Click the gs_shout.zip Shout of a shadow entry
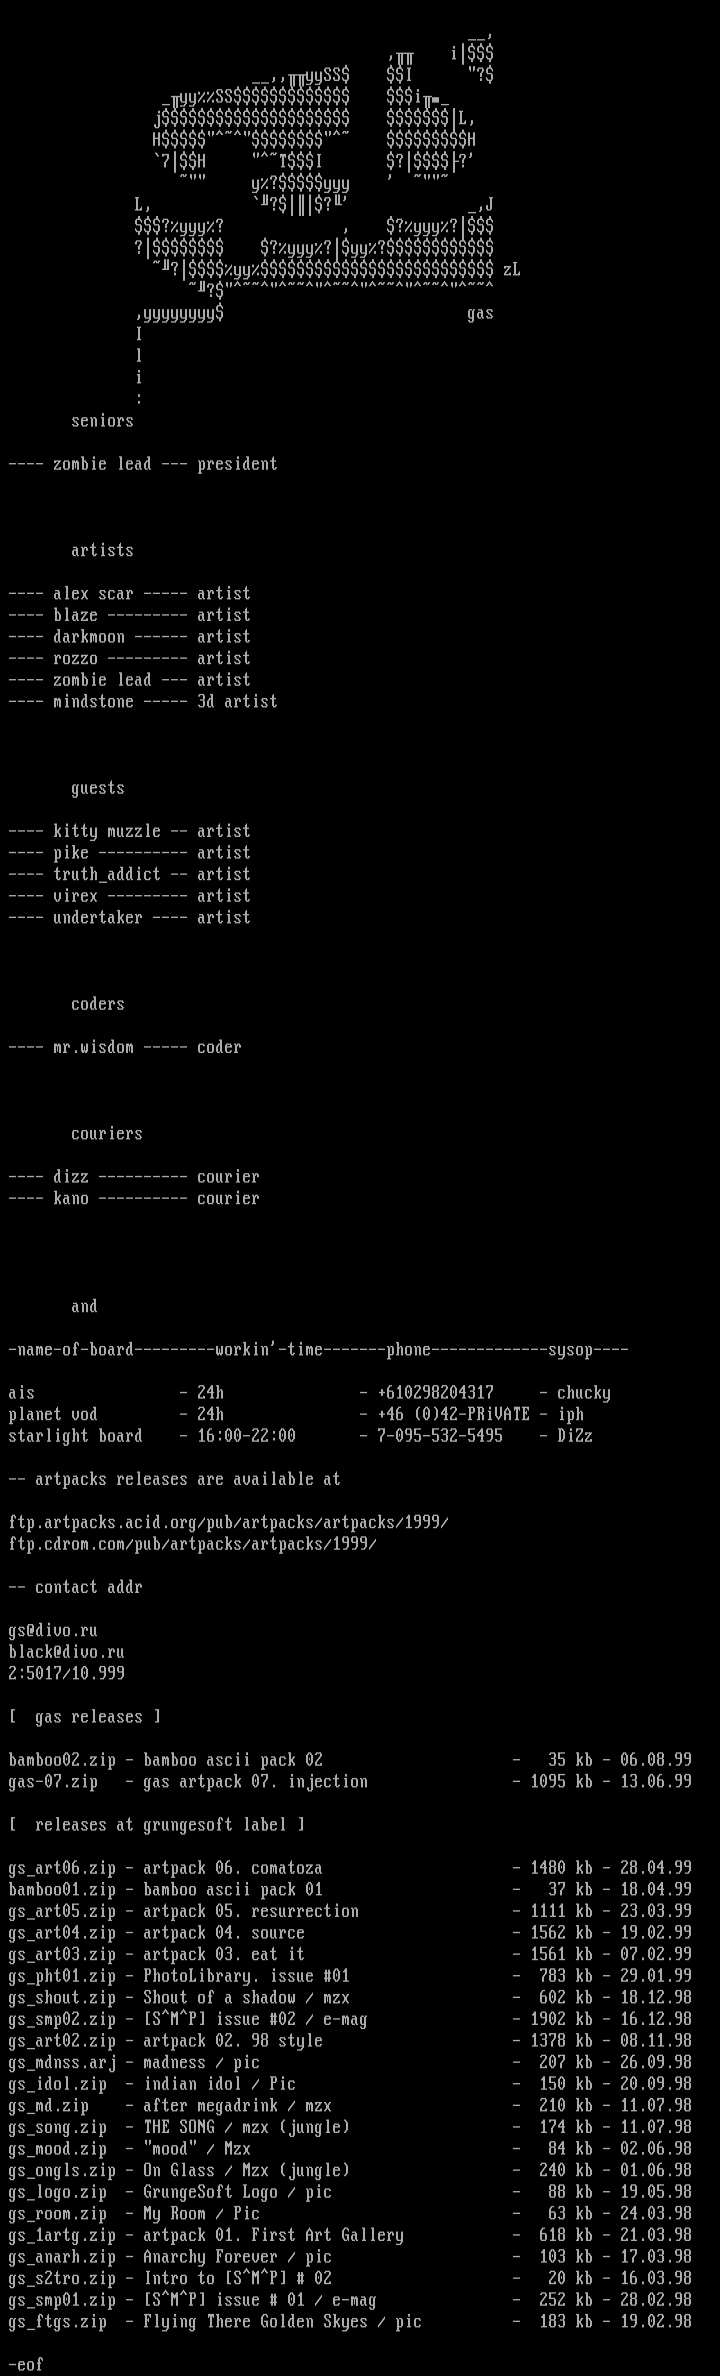Image resolution: width=720 pixels, height=2376 pixels. (350, 1997)
